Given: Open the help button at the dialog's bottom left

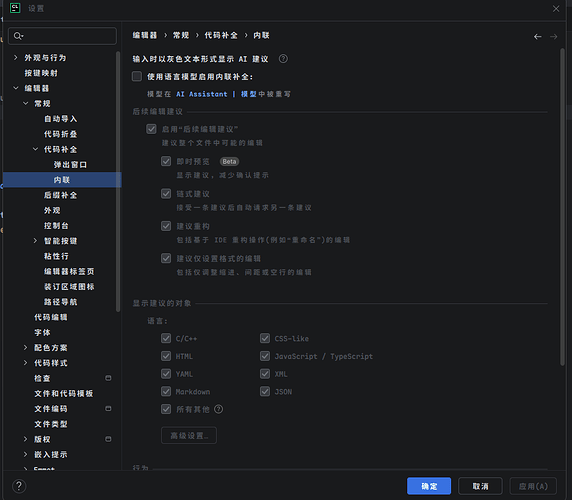Looking at the screenshot, I should click(x=19, y=486).
